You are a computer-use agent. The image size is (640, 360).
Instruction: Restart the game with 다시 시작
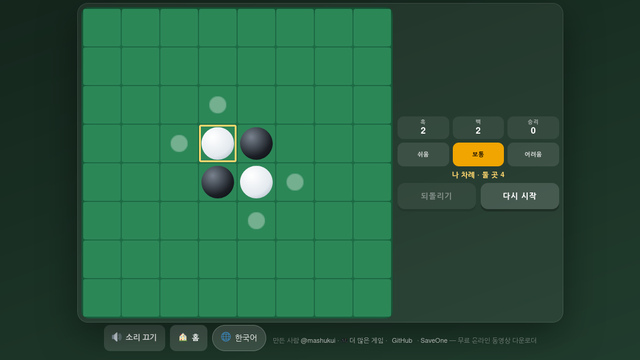point(520,196)
